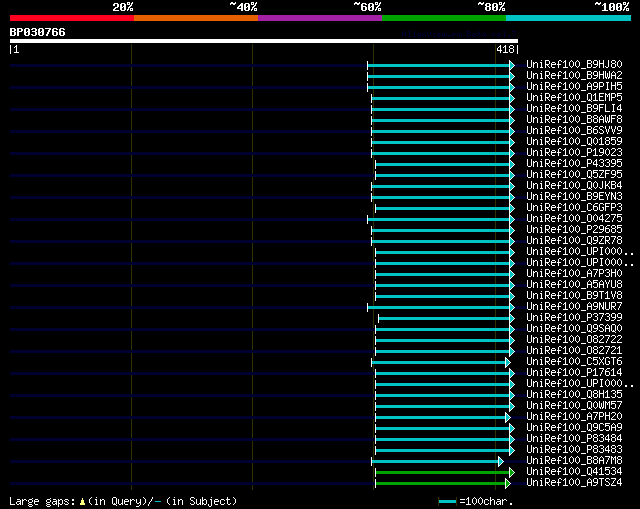Image resolution: width=640 pixels, height=509 pixels.
Task: Click the cyan ~100% identity legend segment
Action: [569, 18]
